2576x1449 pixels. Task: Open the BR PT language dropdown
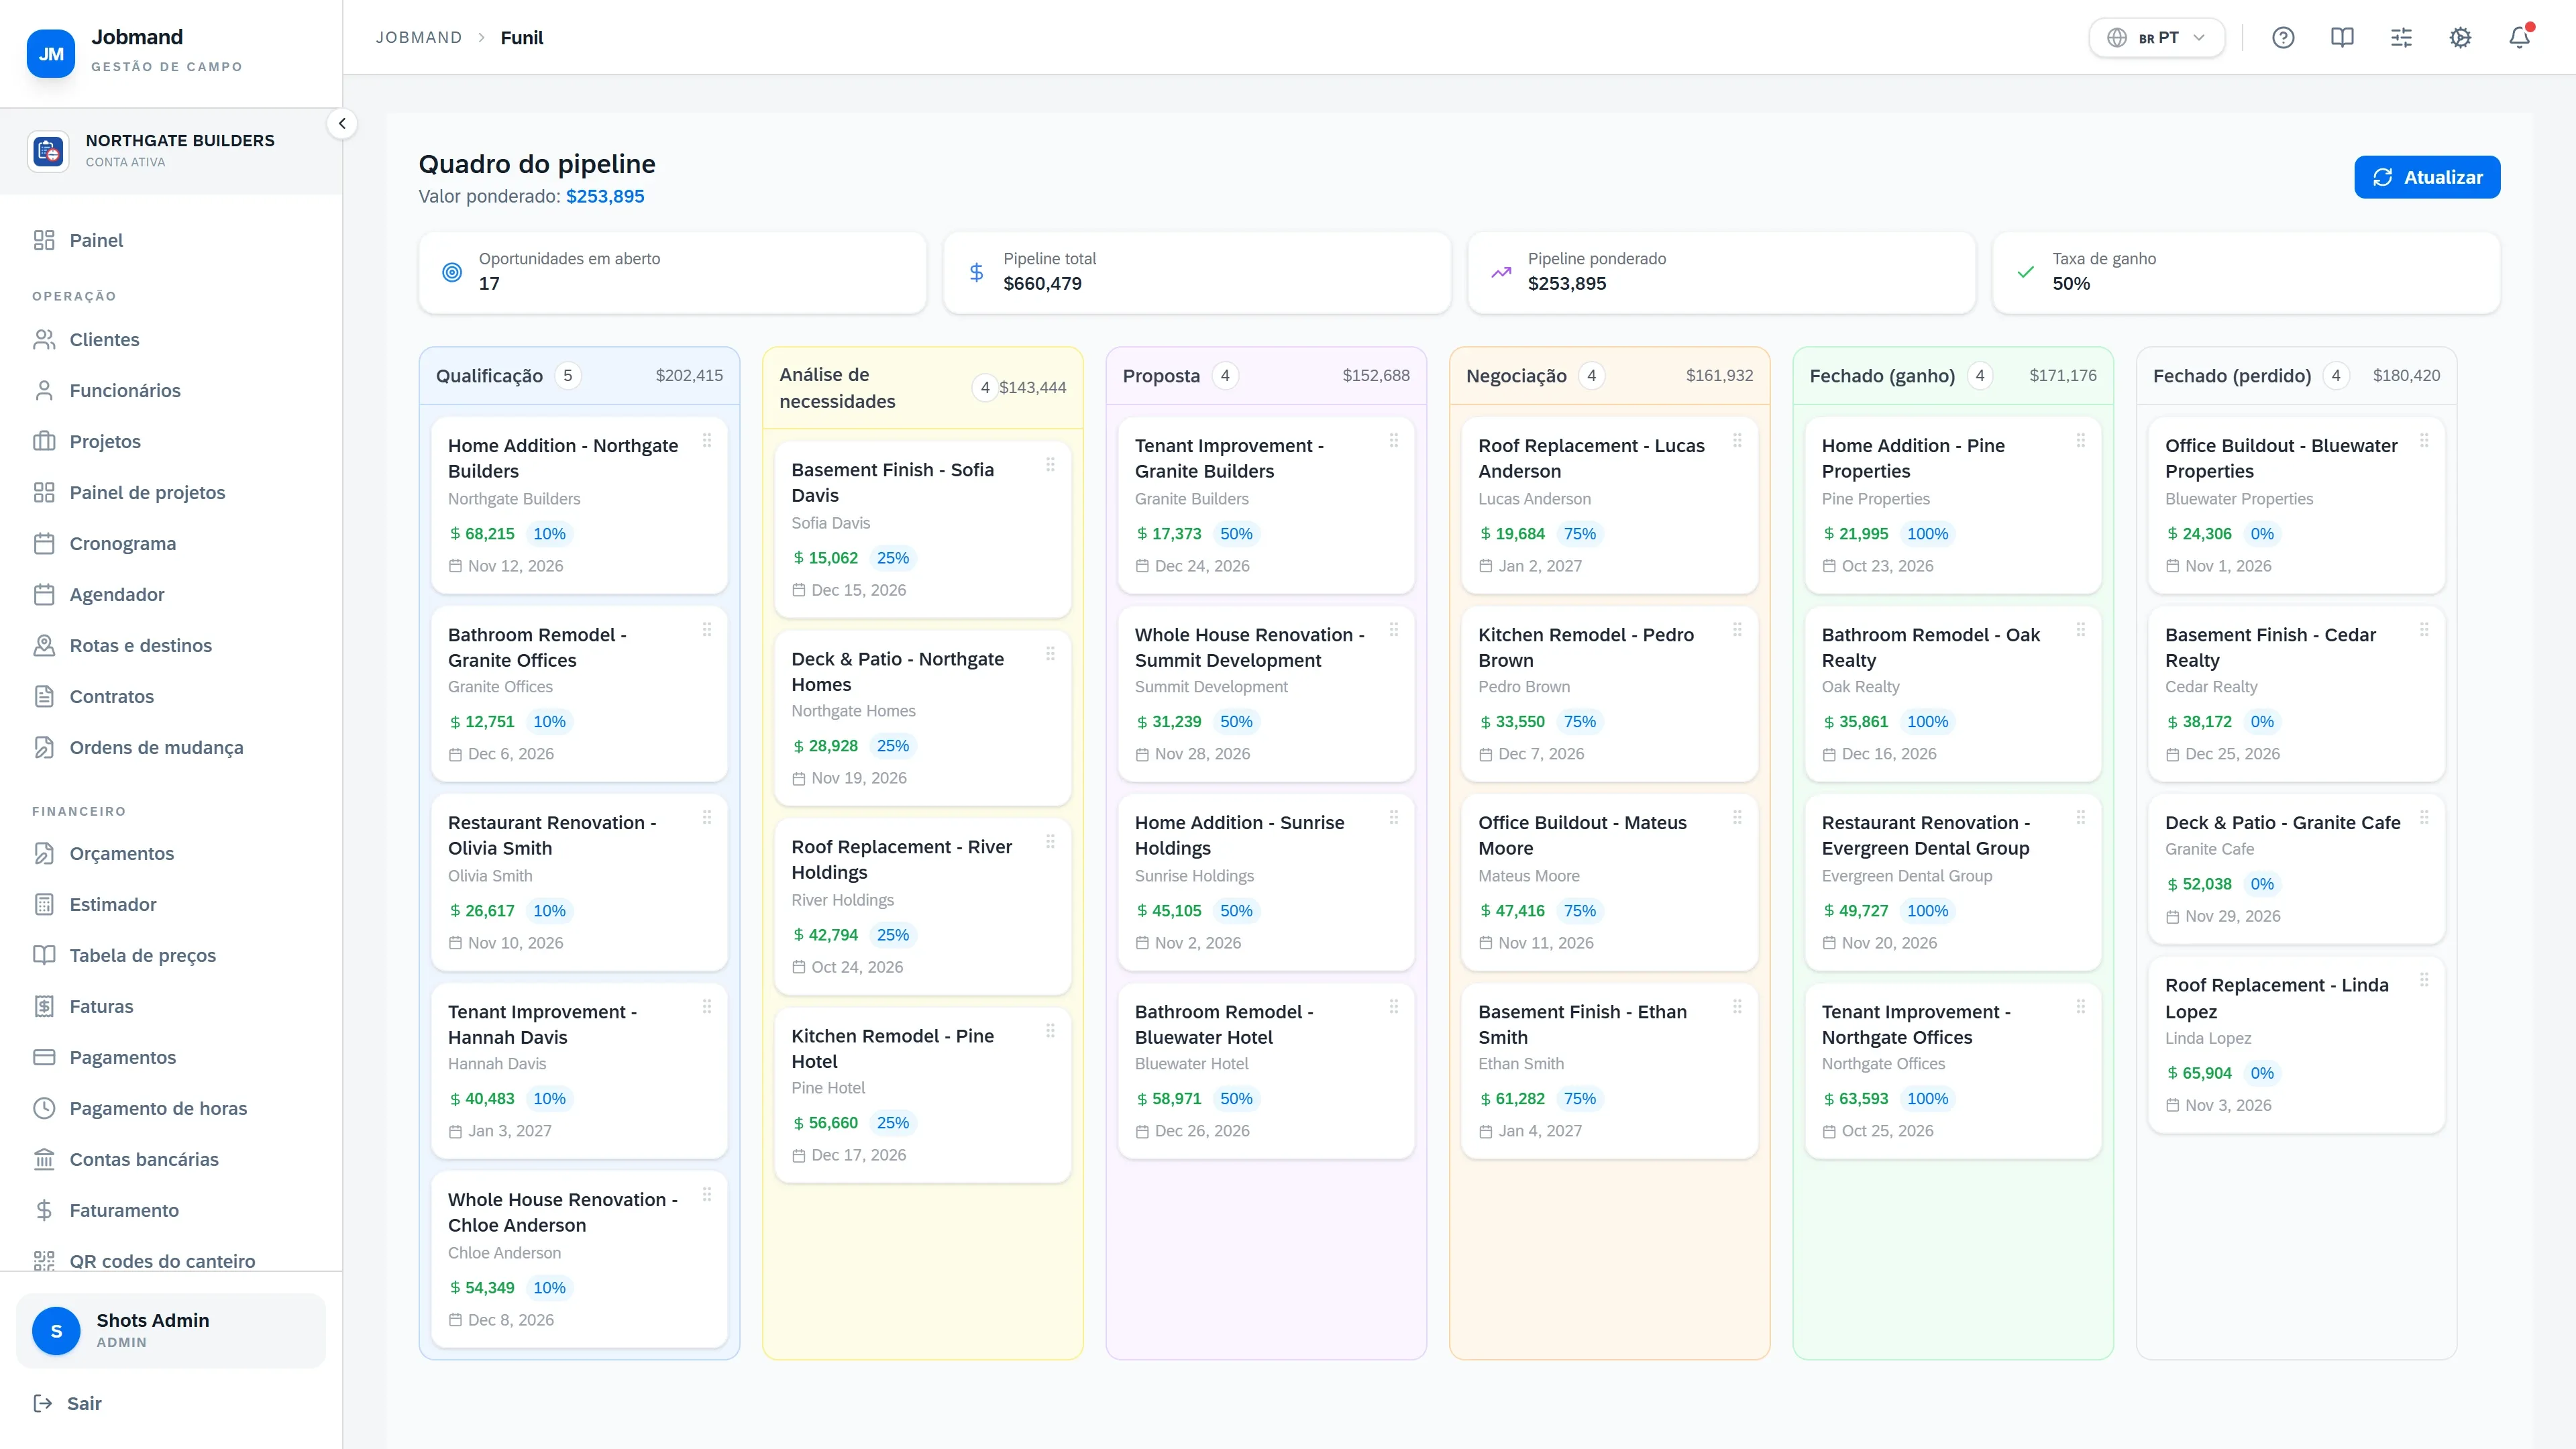2156,38
